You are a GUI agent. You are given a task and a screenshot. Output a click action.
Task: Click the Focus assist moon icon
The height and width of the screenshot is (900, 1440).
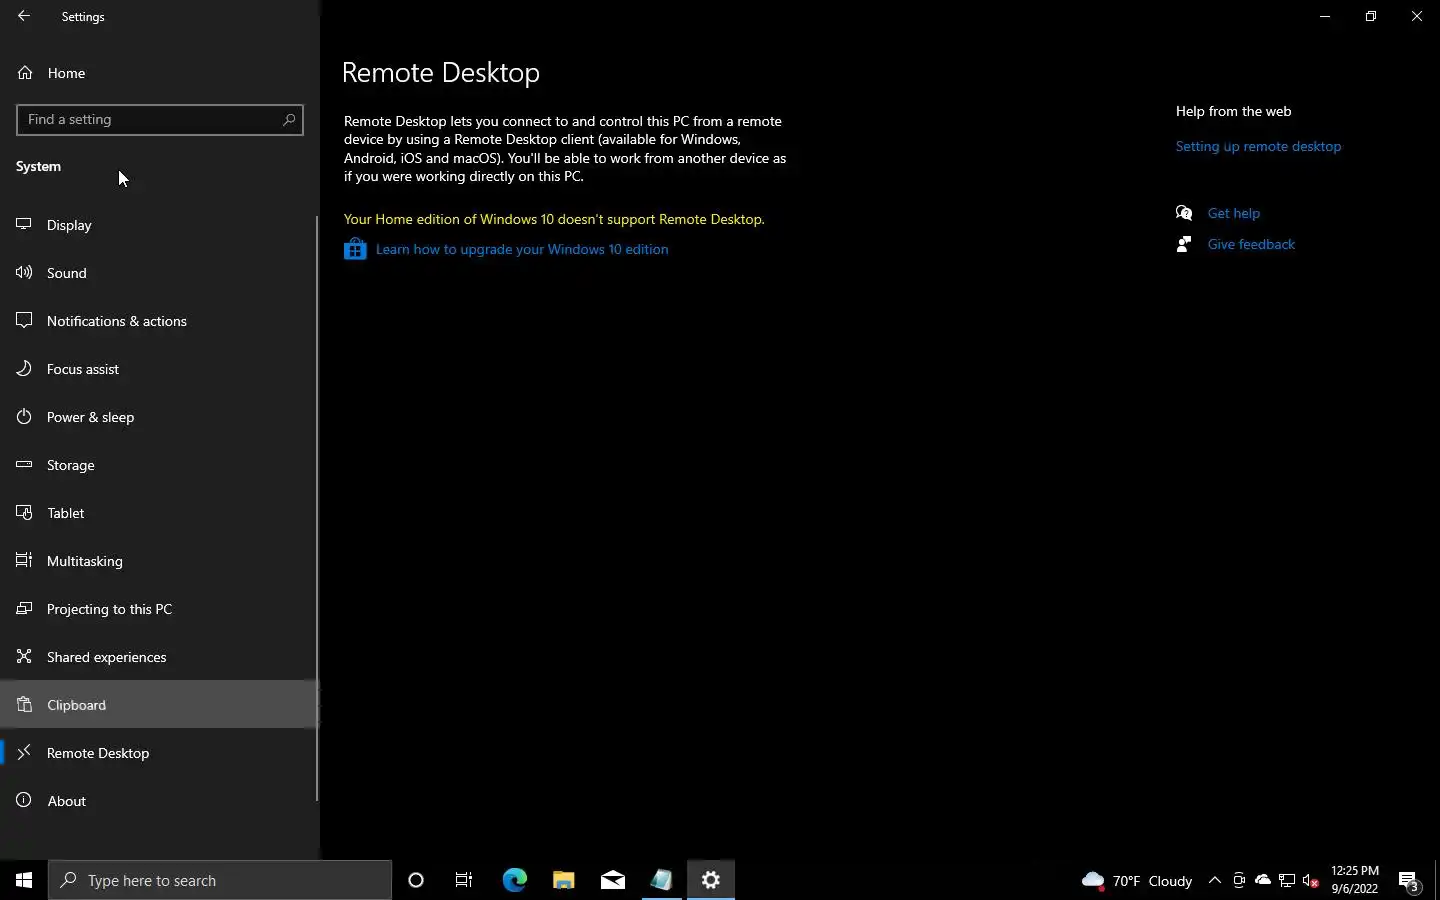24,369
